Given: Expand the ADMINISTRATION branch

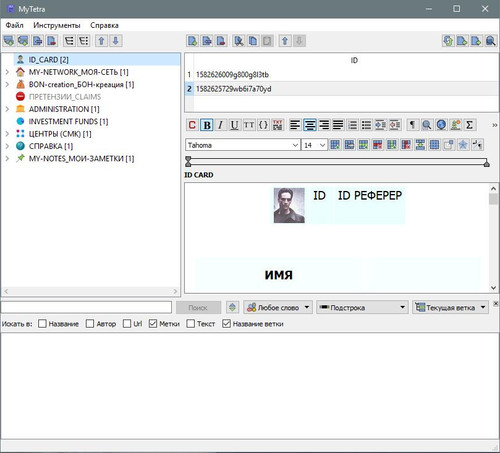Looking at the screenshot, I should (7, 109).
